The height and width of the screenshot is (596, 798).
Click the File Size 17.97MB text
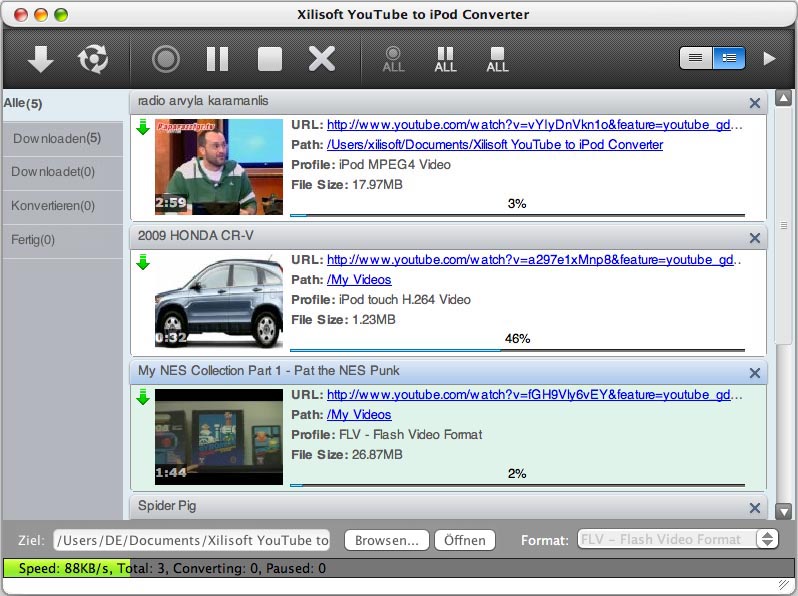click(x=347, y=185)
